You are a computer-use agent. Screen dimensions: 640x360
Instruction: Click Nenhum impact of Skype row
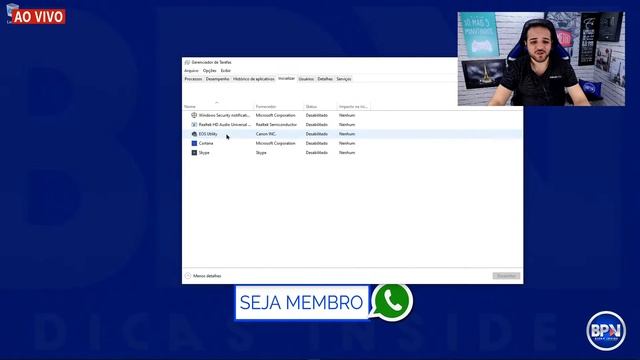click(347, 153)
